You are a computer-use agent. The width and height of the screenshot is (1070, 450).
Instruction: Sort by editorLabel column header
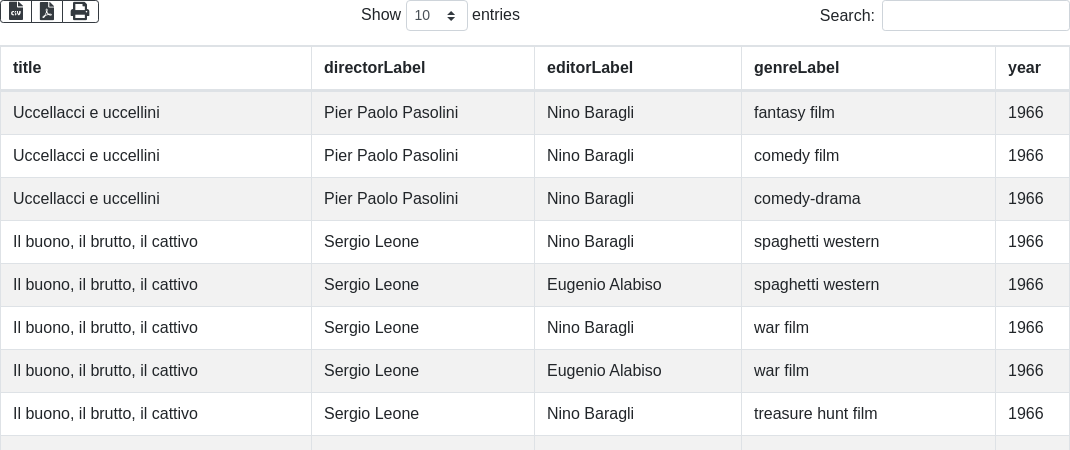tap(638, 68)
